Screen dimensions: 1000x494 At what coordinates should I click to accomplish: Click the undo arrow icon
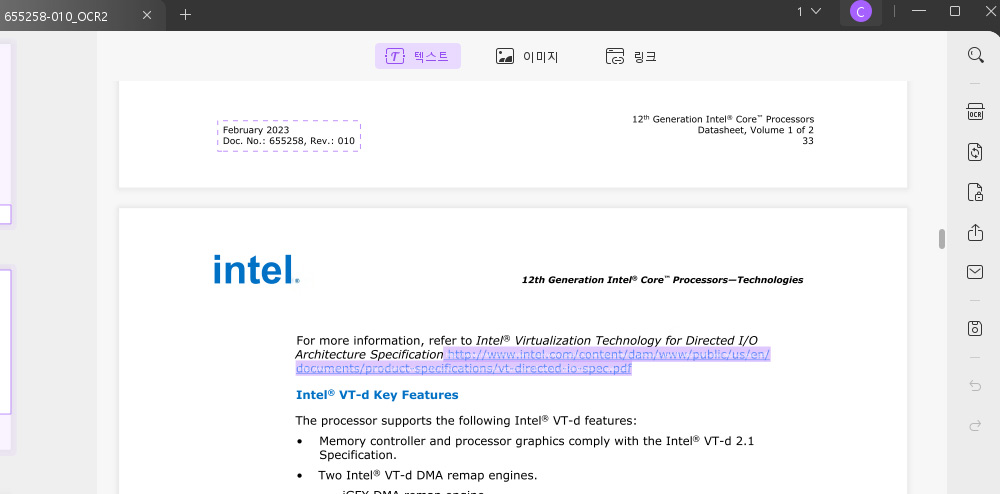tap(975, 386)
